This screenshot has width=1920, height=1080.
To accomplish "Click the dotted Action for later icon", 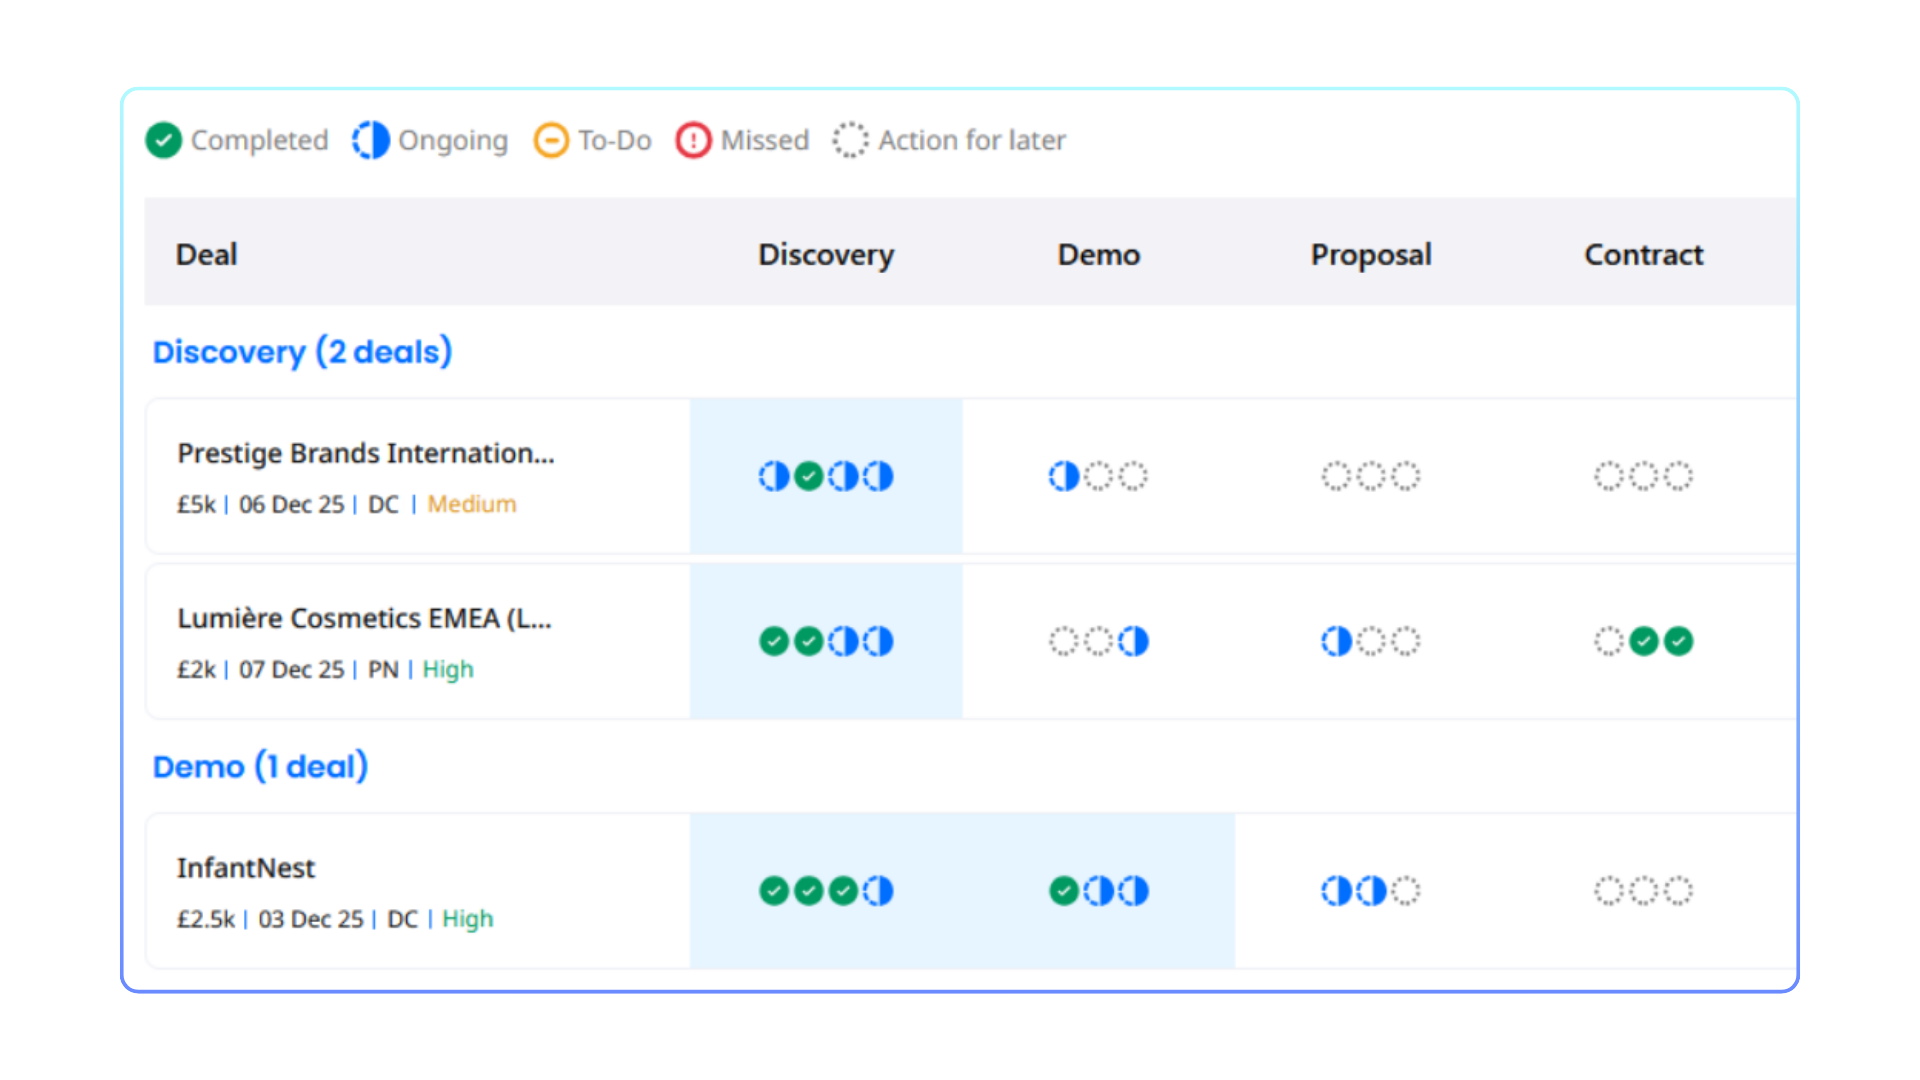I will [850, 140].
